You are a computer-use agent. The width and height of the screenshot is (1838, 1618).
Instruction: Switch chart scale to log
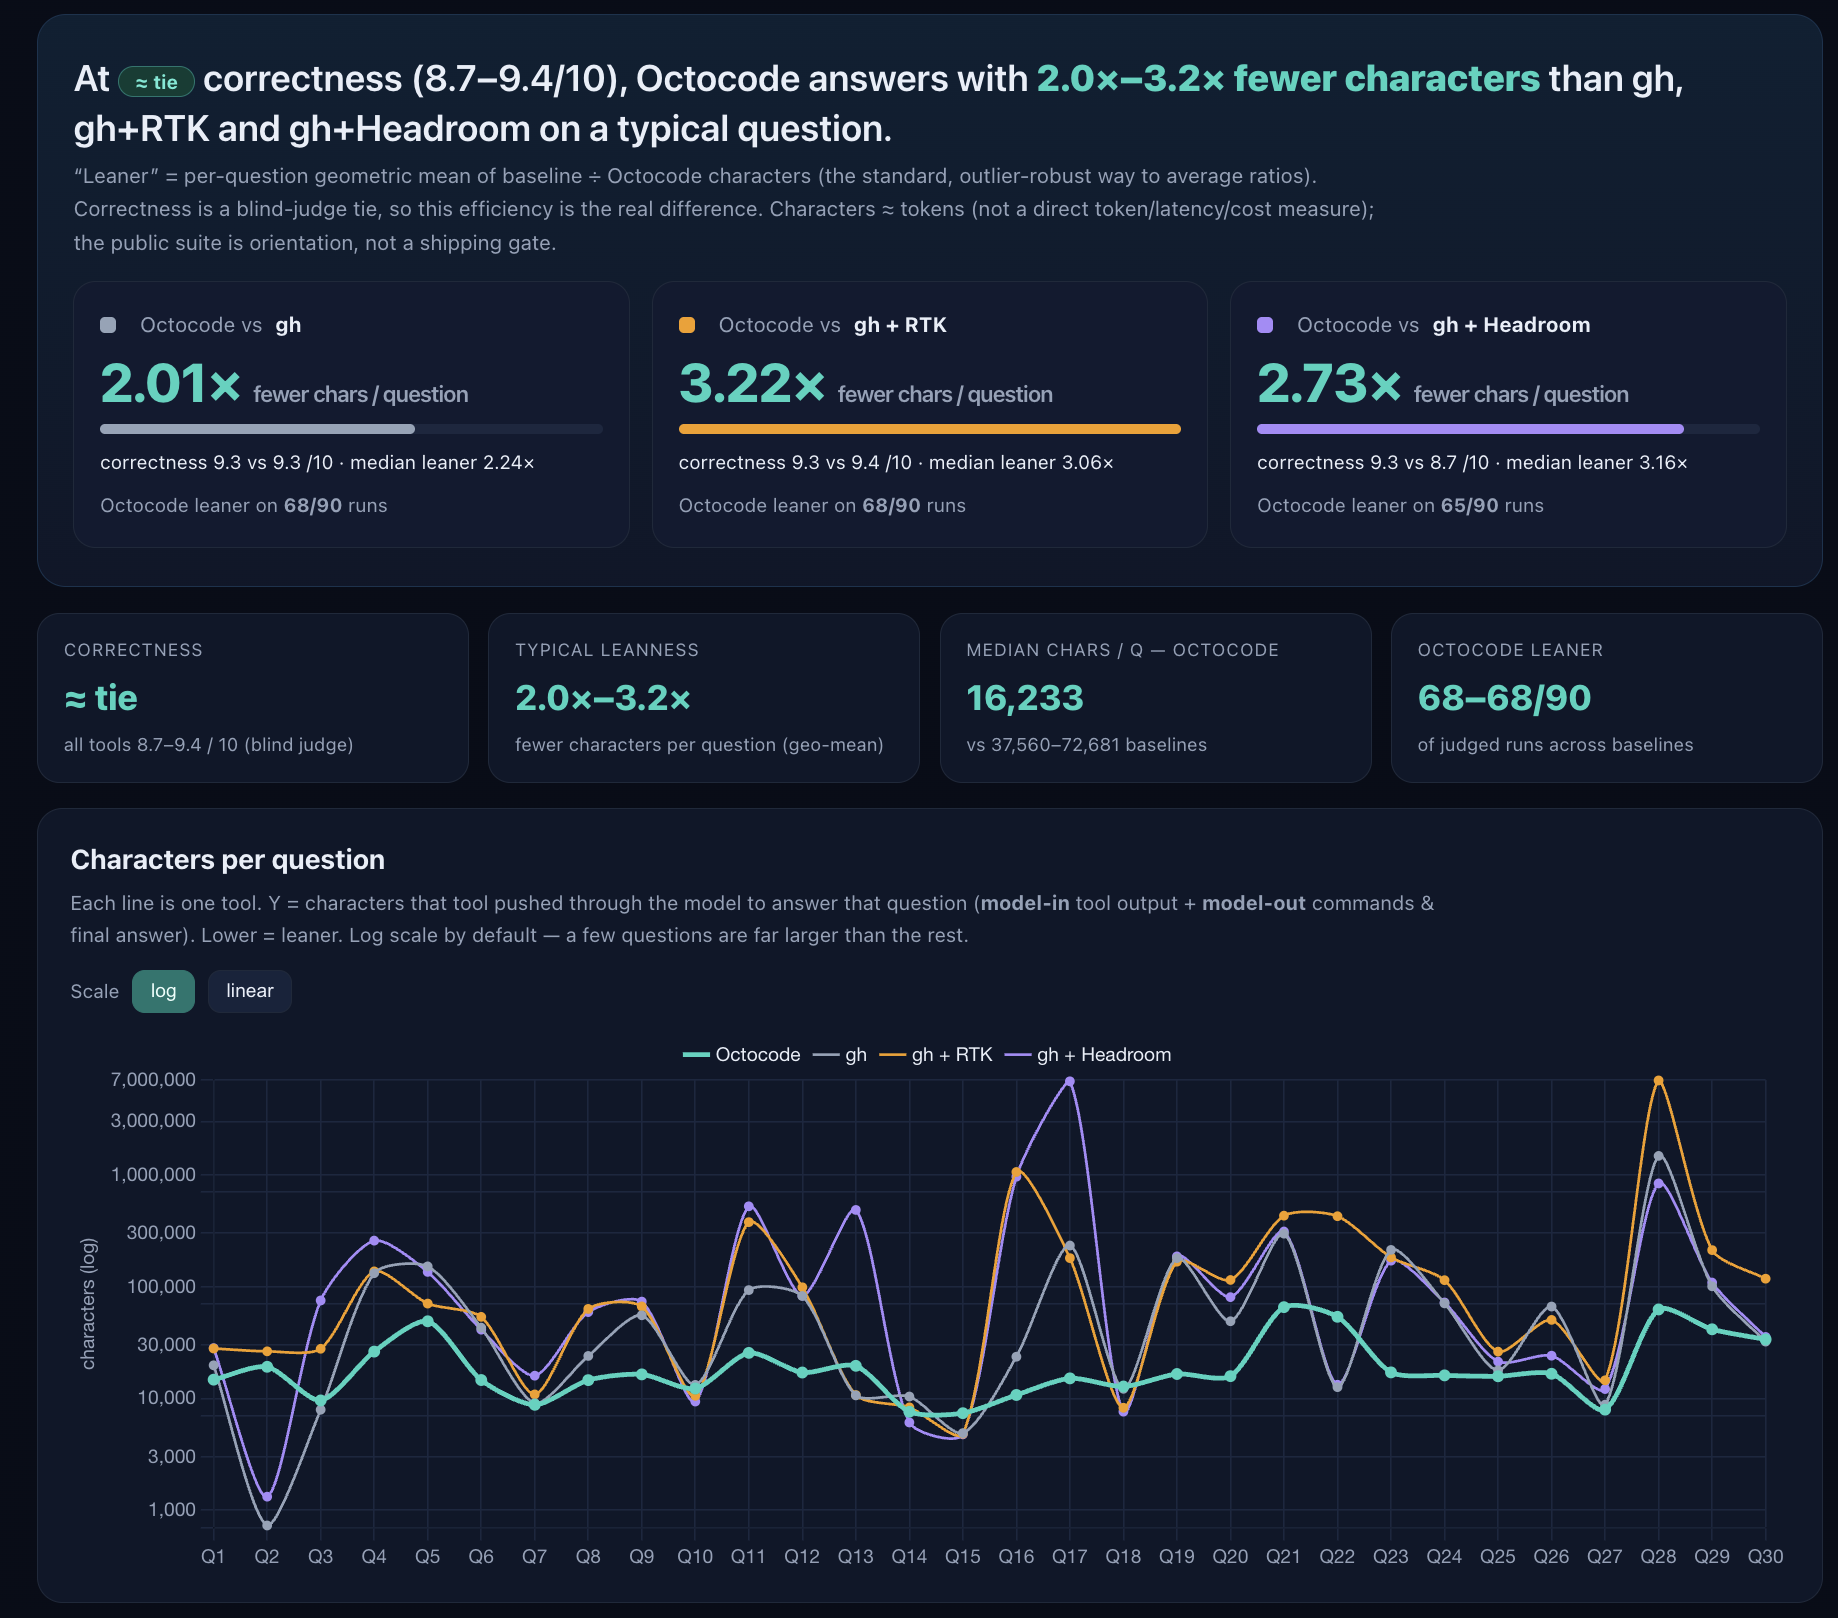163,991
